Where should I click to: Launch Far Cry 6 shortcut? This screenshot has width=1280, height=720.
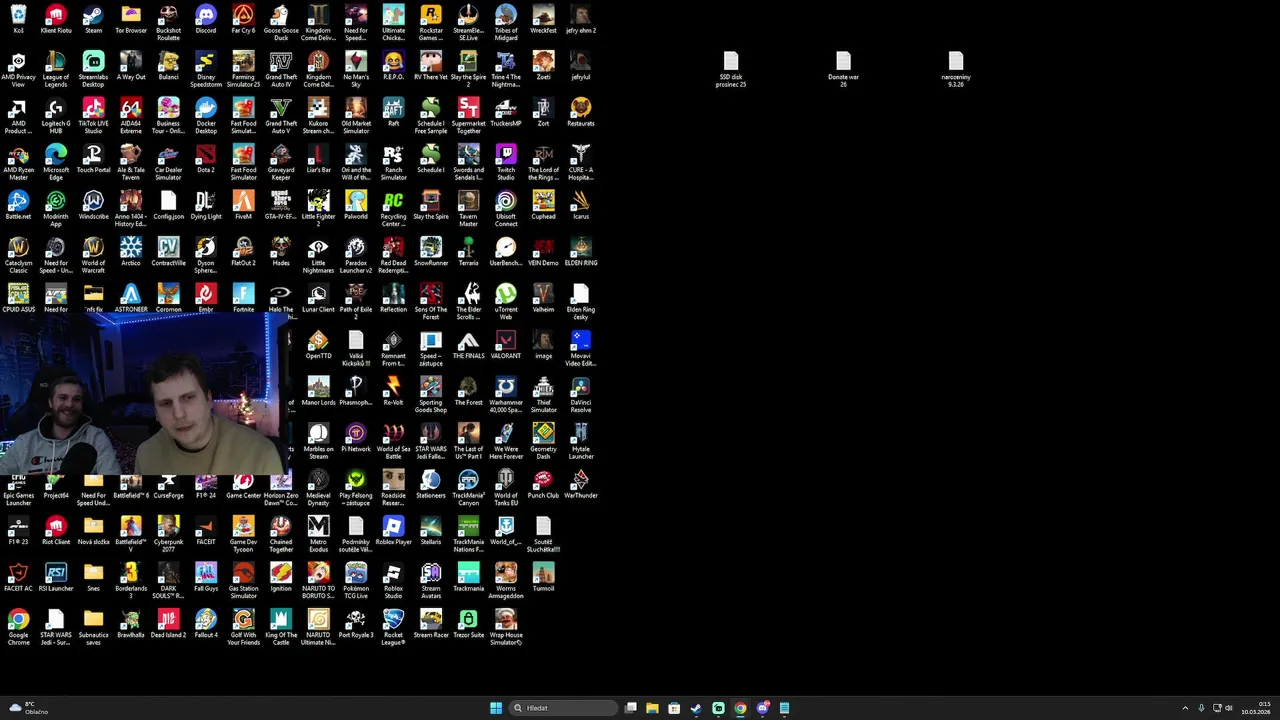tap(243, 19)
